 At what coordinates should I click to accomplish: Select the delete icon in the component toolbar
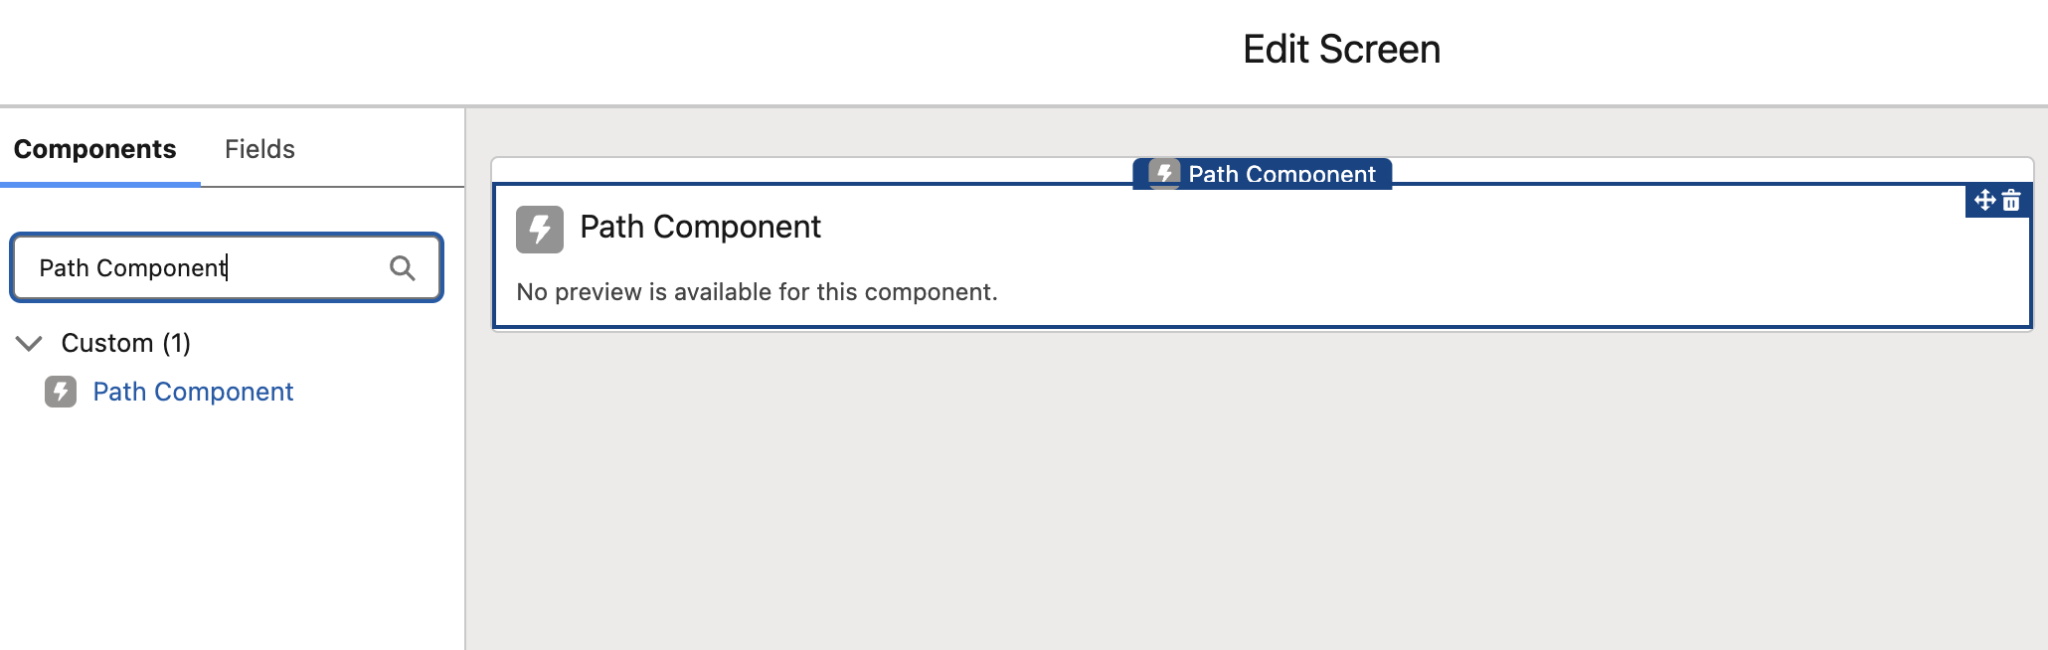[2012, 201]
